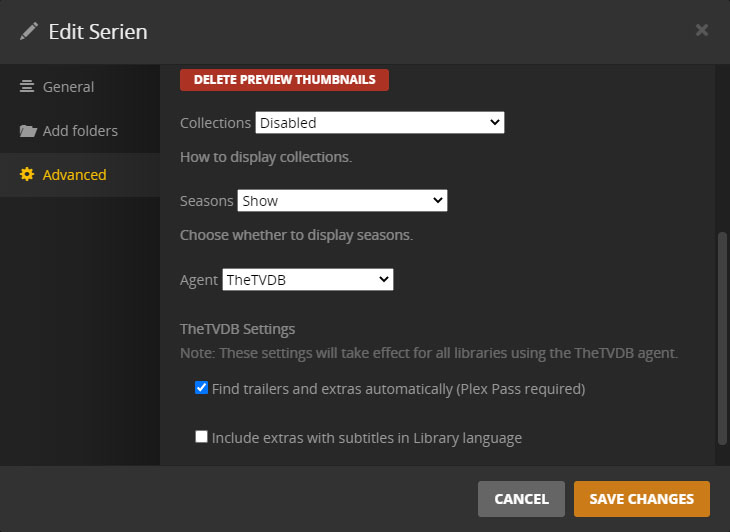Enable Include extras with subtitles checkbox

click(202, 437)
